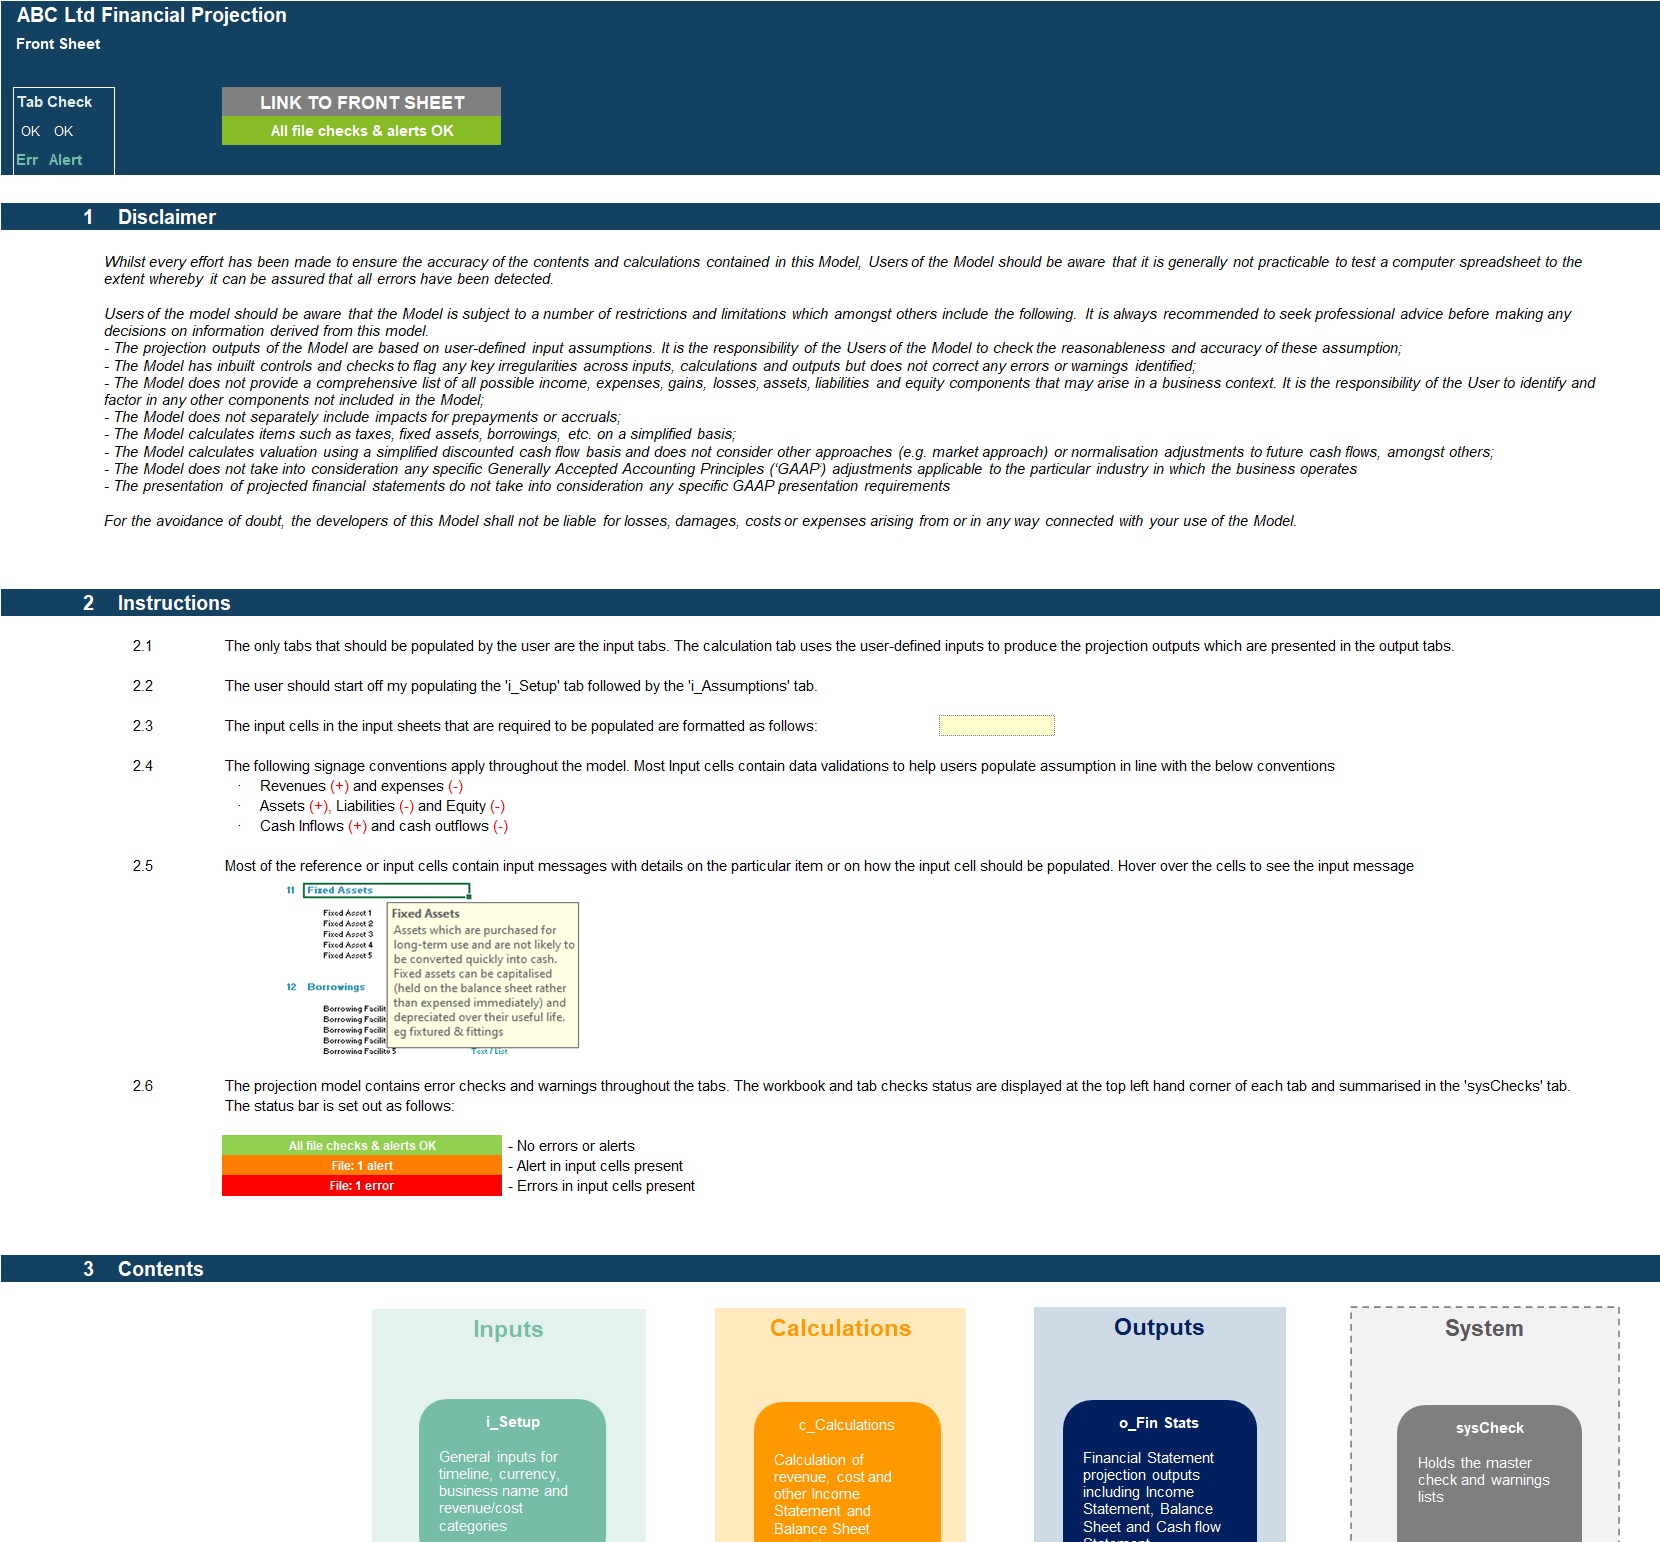
Task: Click the instruction number 2.6
Action: point(143,1086)
